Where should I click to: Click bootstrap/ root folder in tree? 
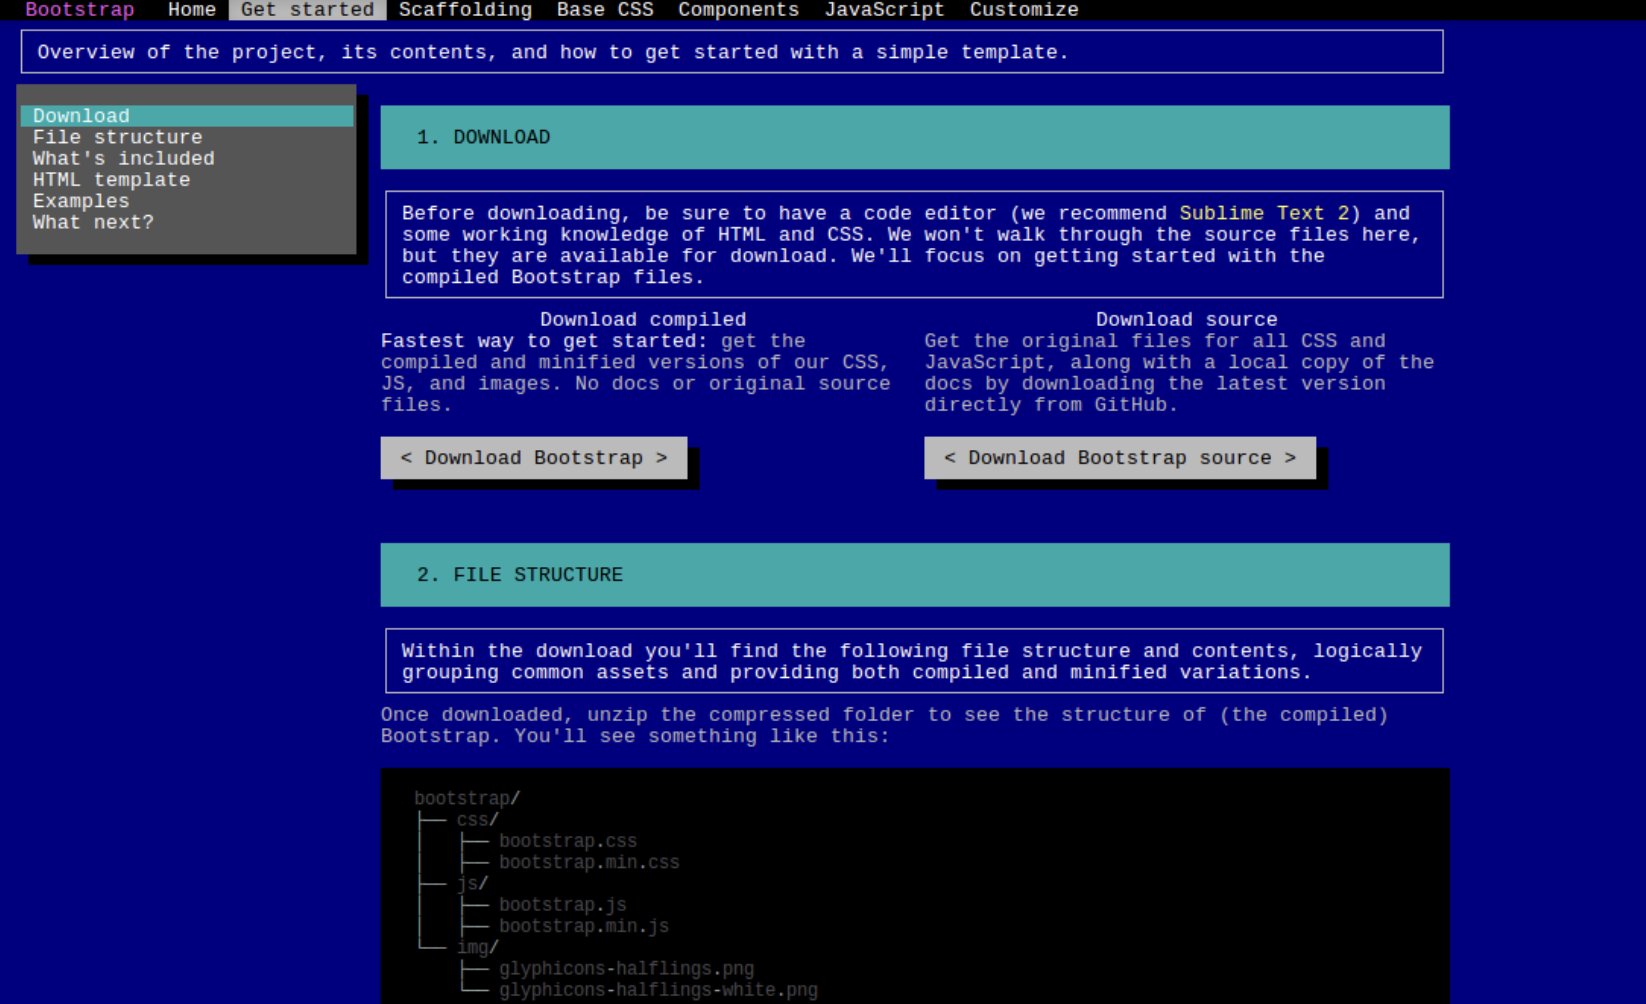click(x=467, y=799)
